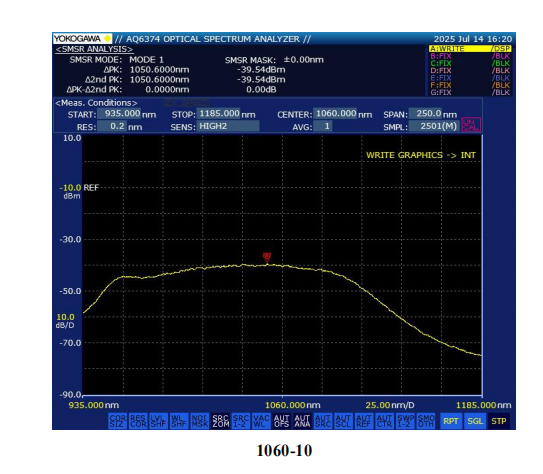543x474 pixels.
Task: Click the 10.0 top level axis label
Action: point(72,138)
